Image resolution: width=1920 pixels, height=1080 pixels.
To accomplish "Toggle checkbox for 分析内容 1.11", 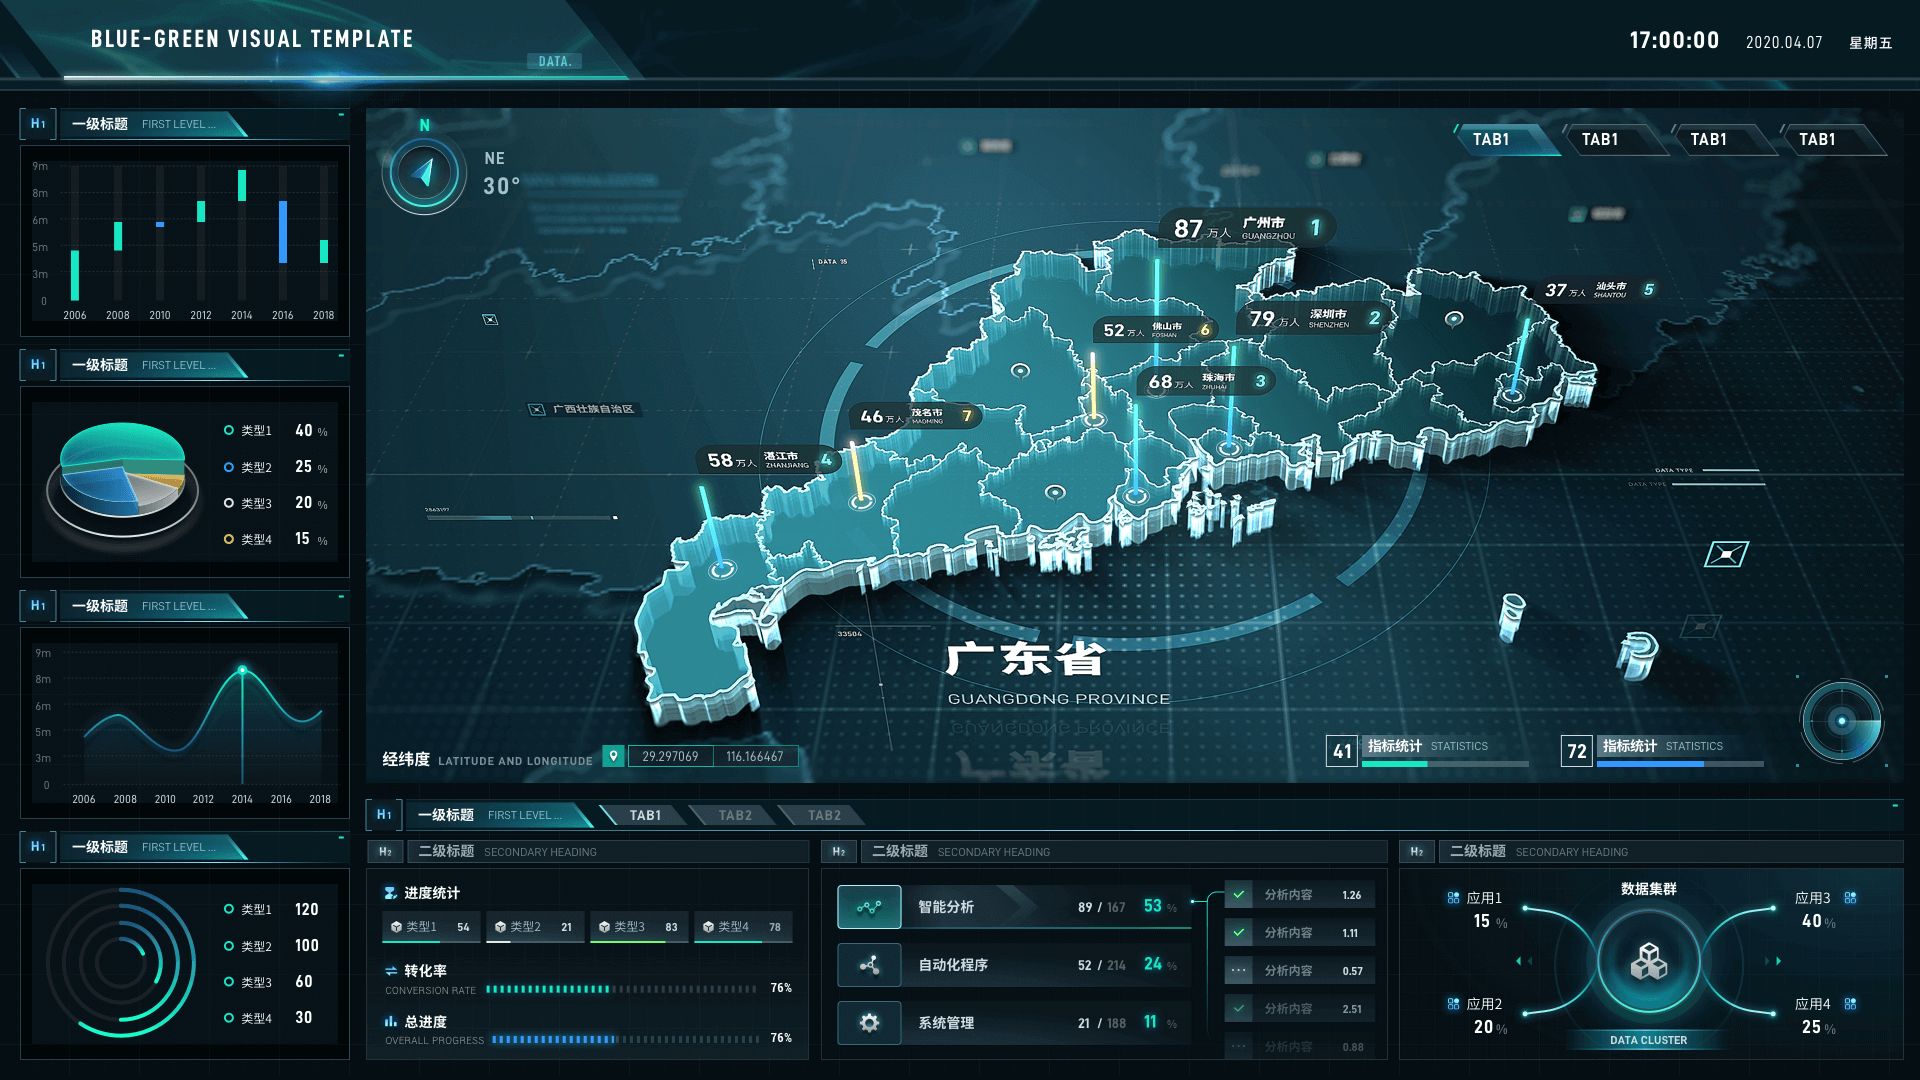I will point(1239,933).
